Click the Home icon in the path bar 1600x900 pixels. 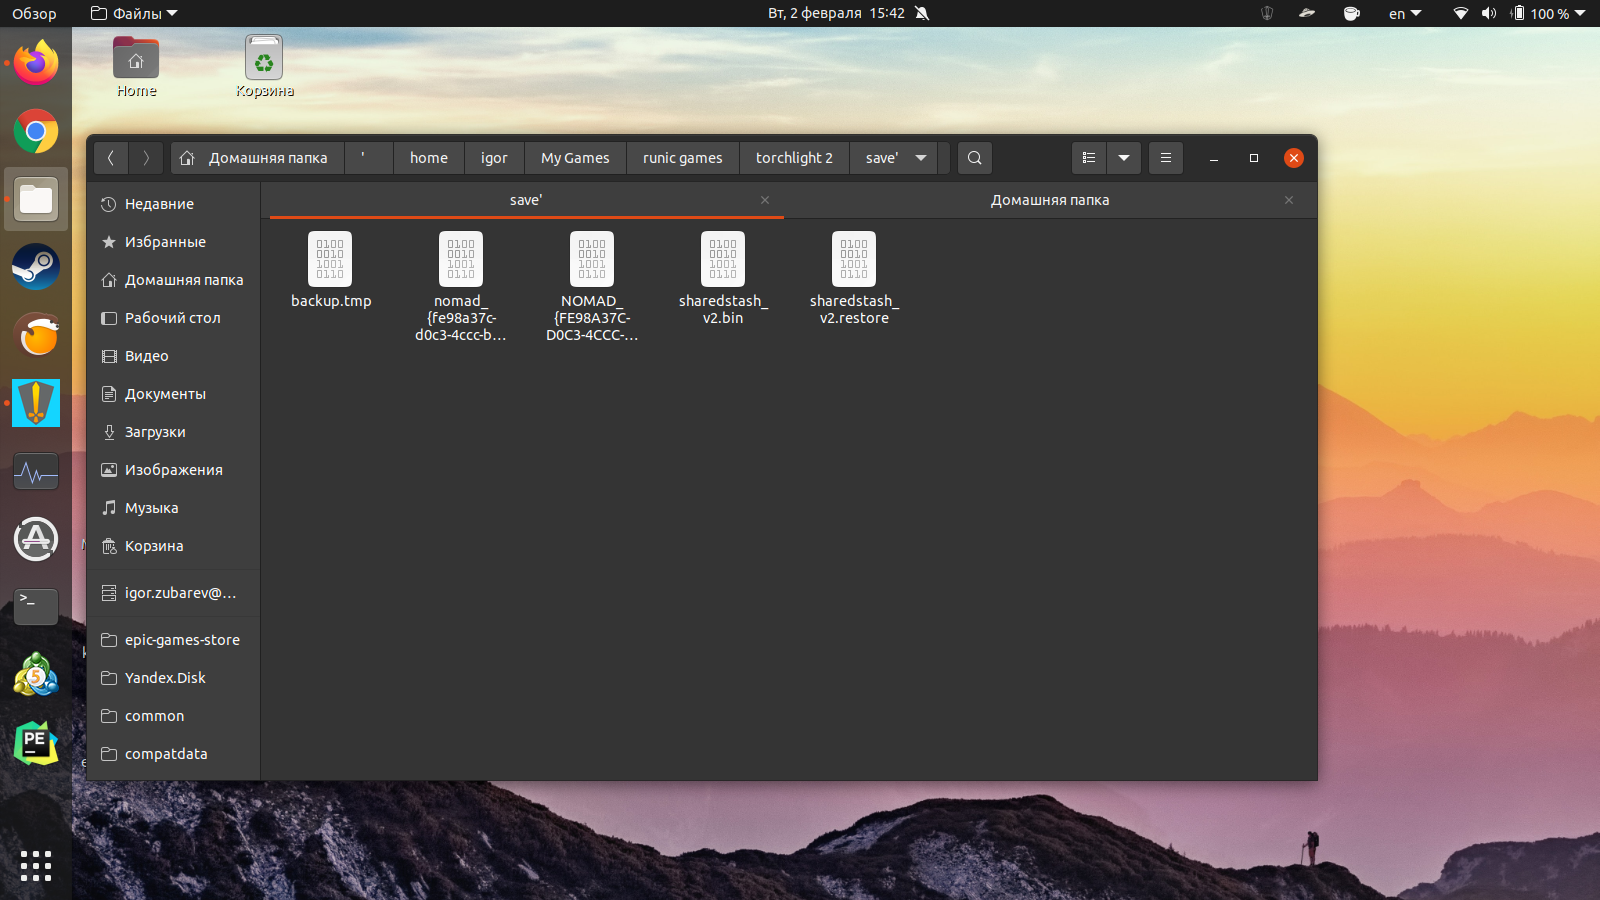click(x=186, y=157)
